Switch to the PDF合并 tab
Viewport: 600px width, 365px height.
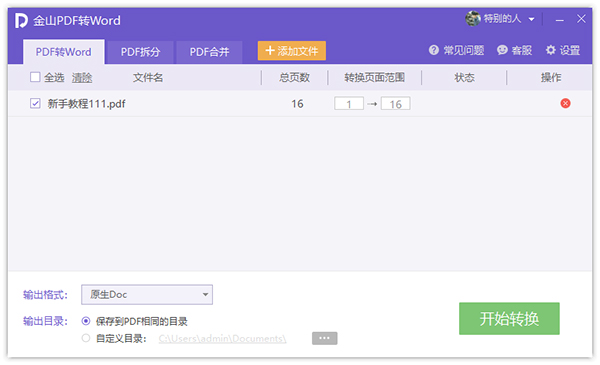209,52
